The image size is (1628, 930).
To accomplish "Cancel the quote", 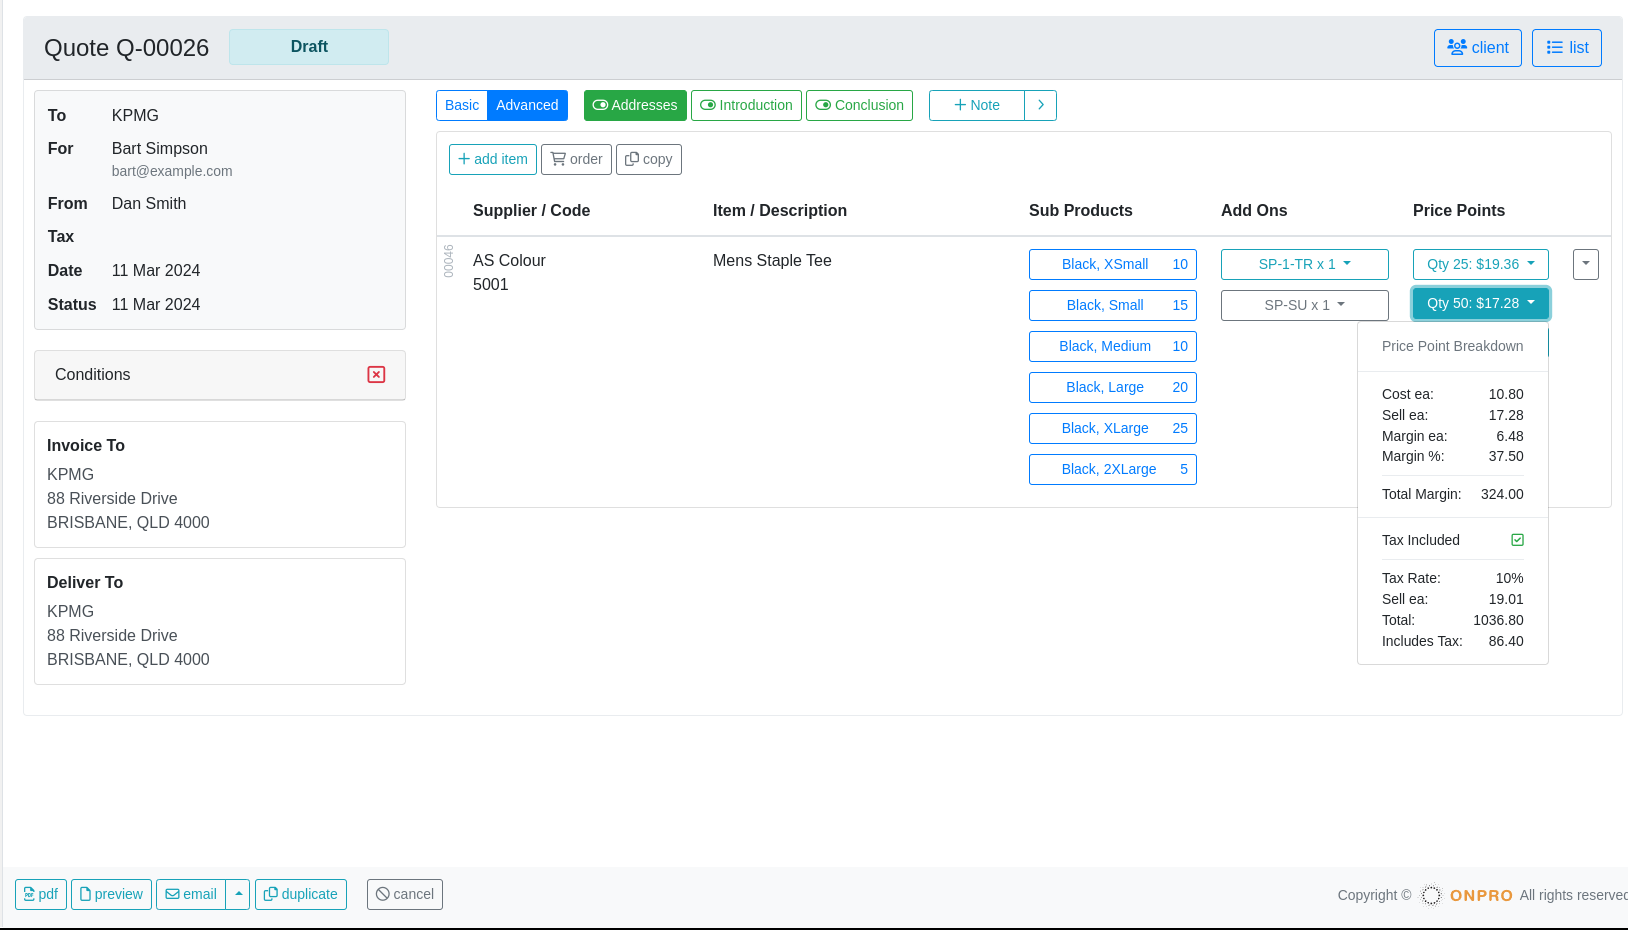I will [x=405, y=894].
